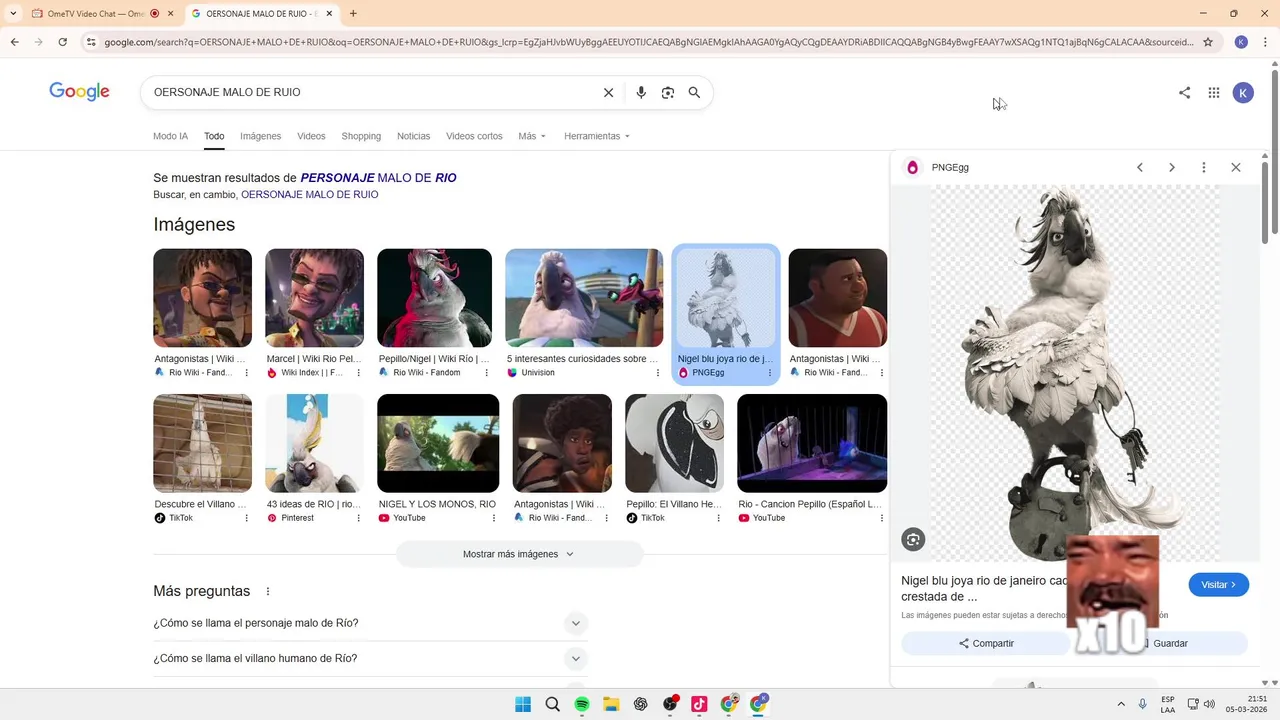1280x720 pixels.
Task: Search inside image with lens icon on preview
Action: (913, 540)
